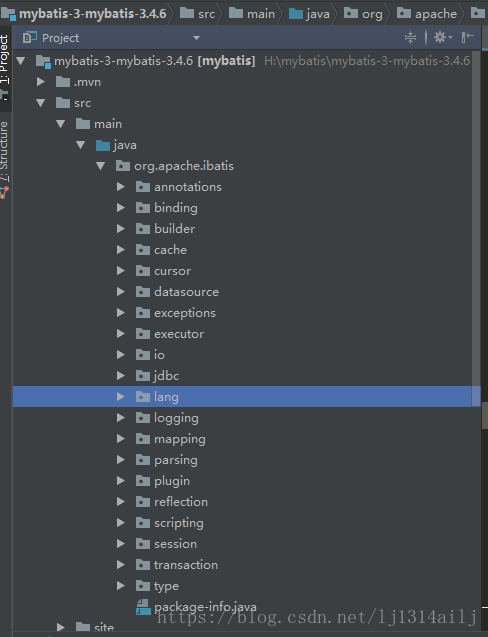
Task: Expand the .mvn folder arrow
Action: click(x=41, y=82)
